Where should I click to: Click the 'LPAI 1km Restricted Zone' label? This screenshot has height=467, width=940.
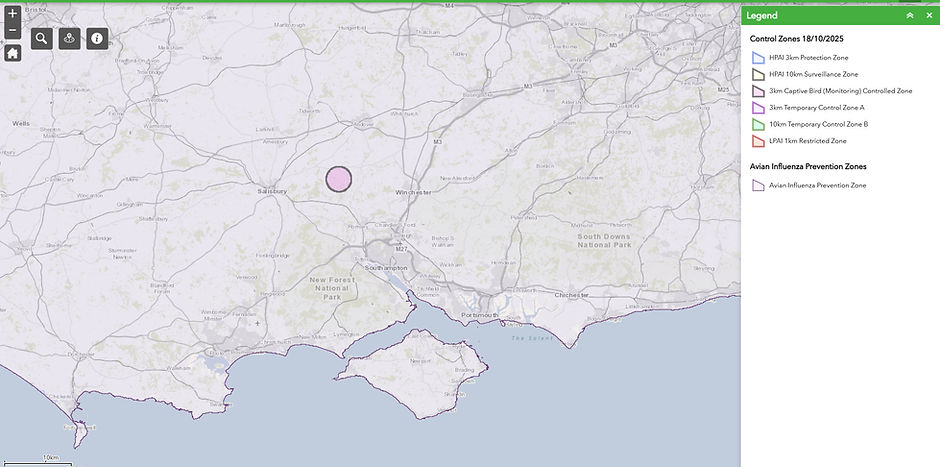pyautogui.click(x=808, y=141)
